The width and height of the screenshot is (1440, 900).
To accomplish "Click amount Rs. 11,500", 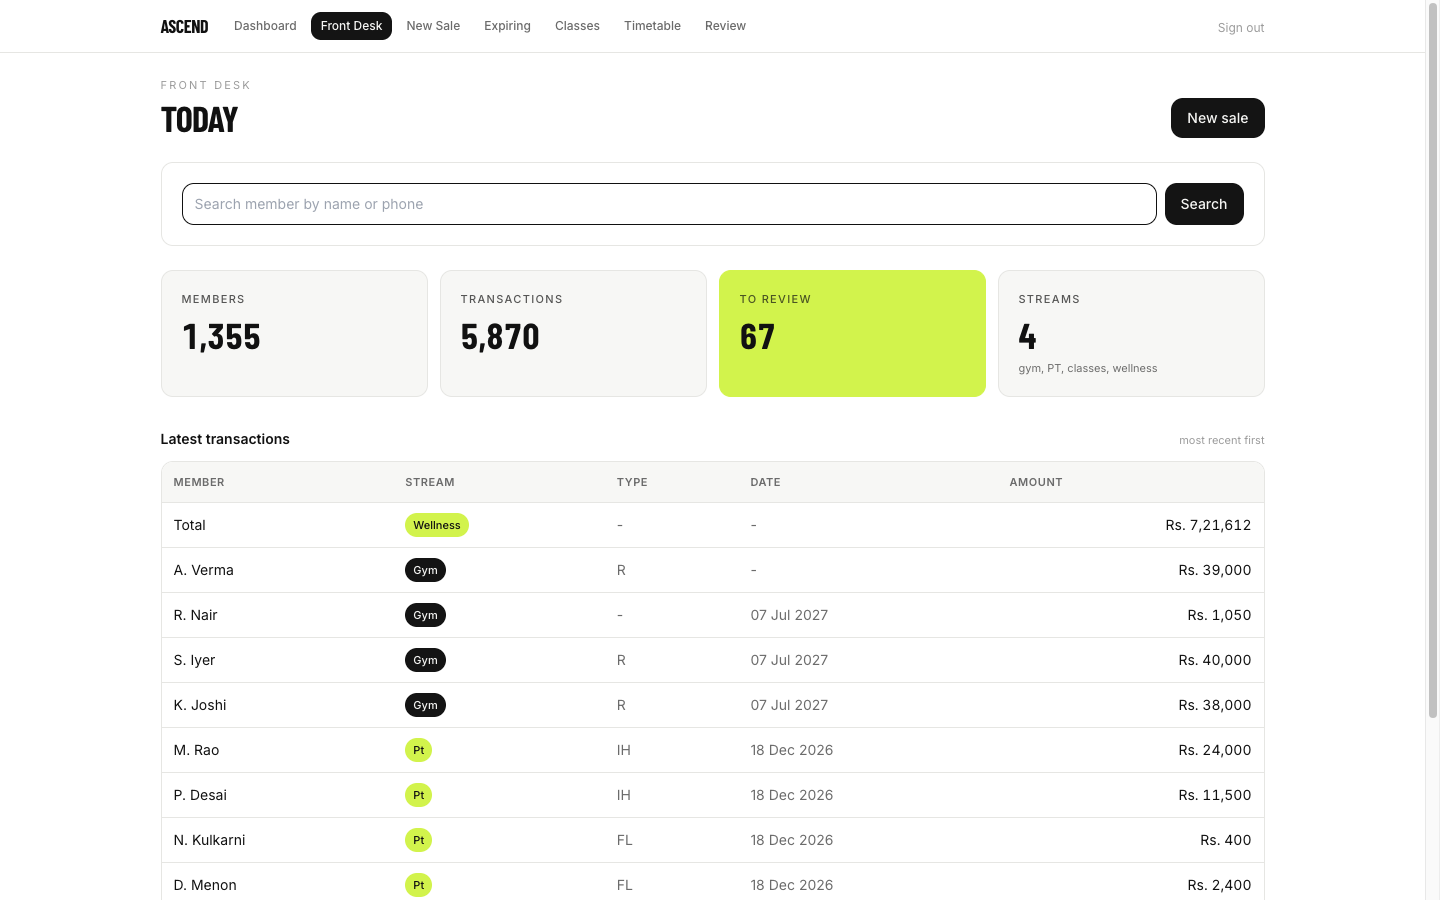I will pyautogui.click(x=1215, y=795).
